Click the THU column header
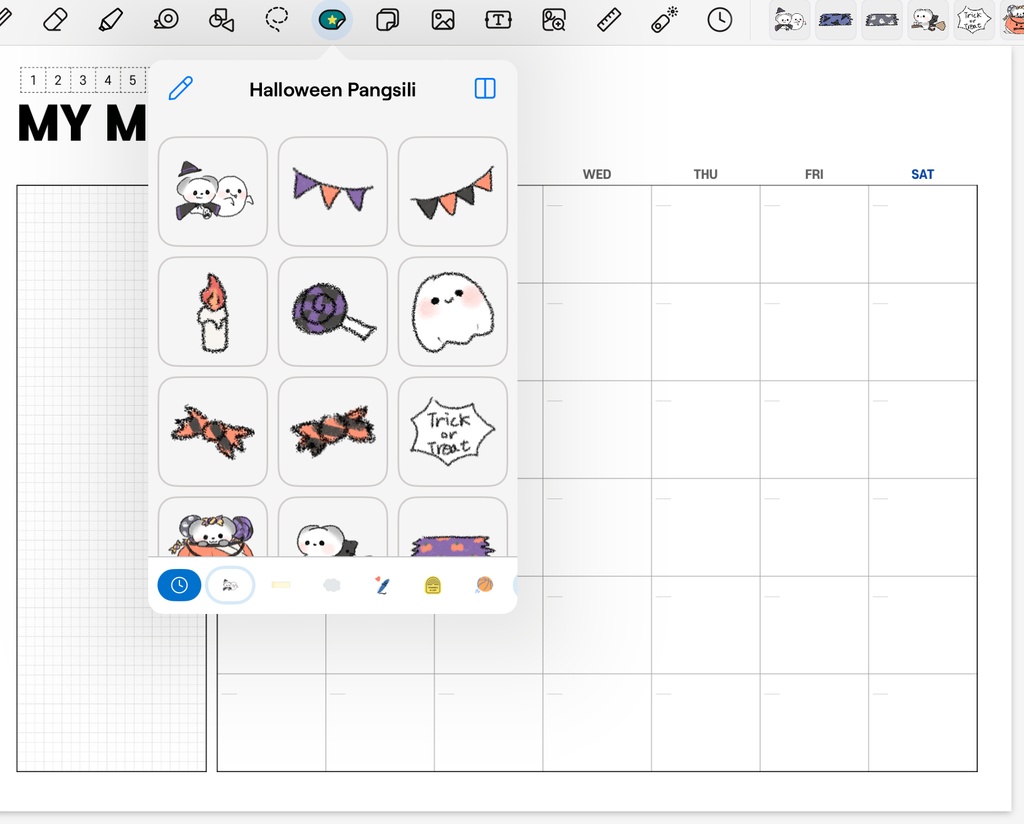This screenshot has width=1024, height=824. 705,174
